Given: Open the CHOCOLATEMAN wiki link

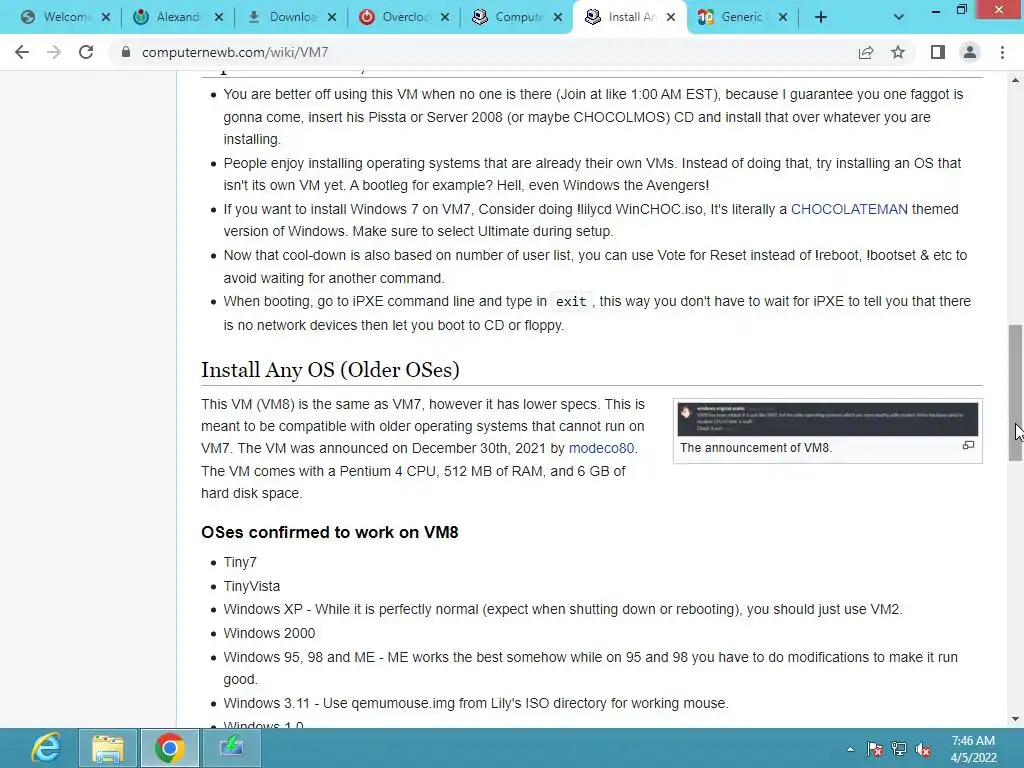Looking at the screenshot, I should 849,209.
